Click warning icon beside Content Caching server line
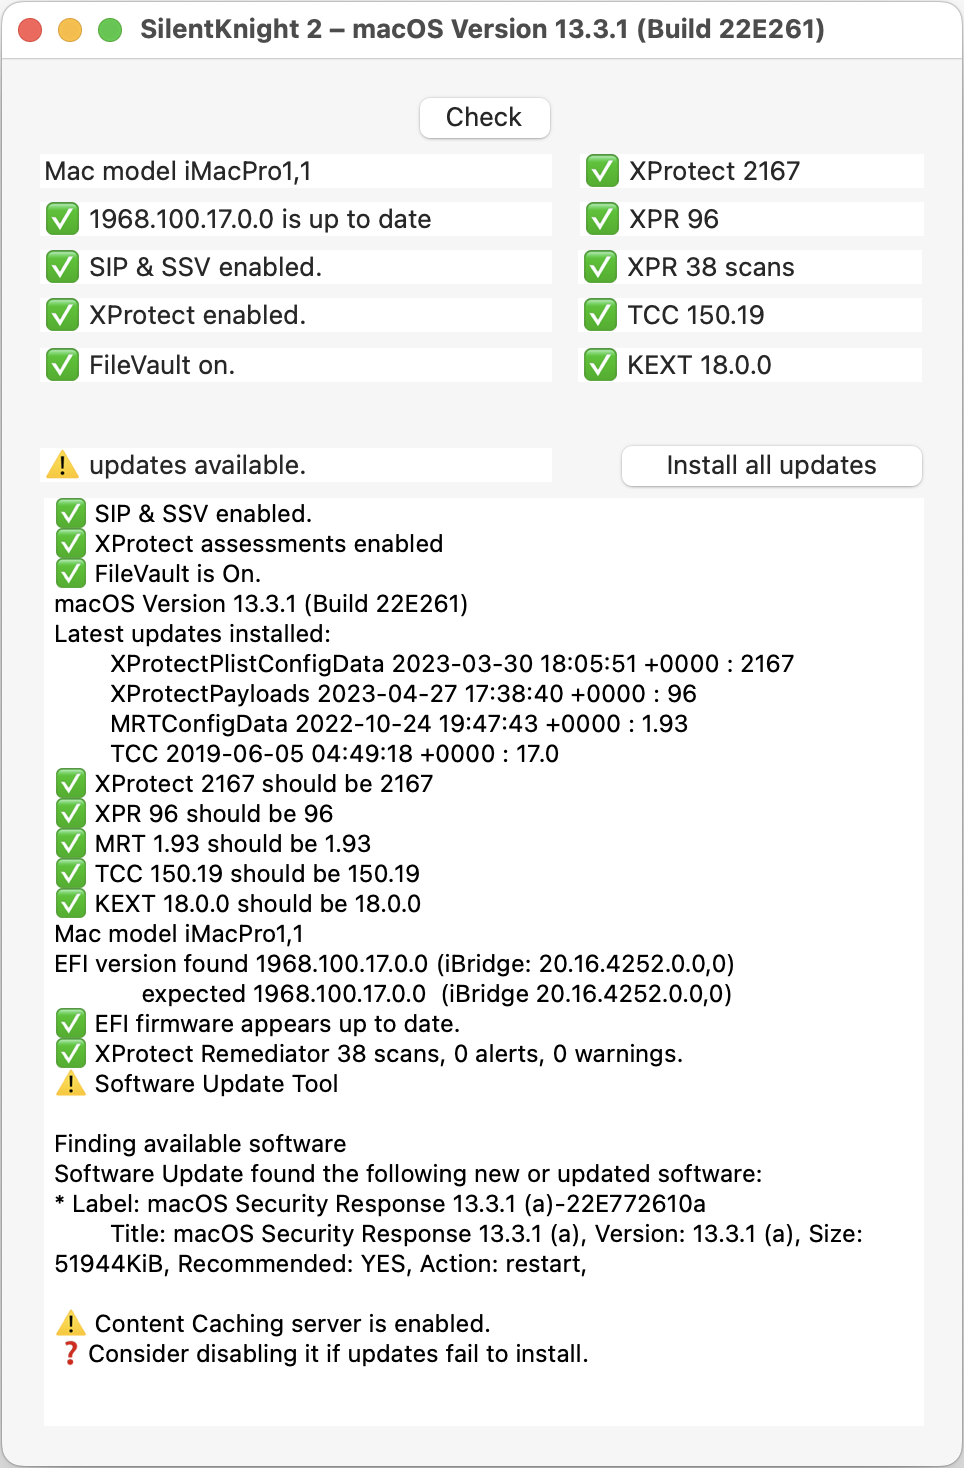This screenshot has width=964, height=1468. click(70, 1324)
